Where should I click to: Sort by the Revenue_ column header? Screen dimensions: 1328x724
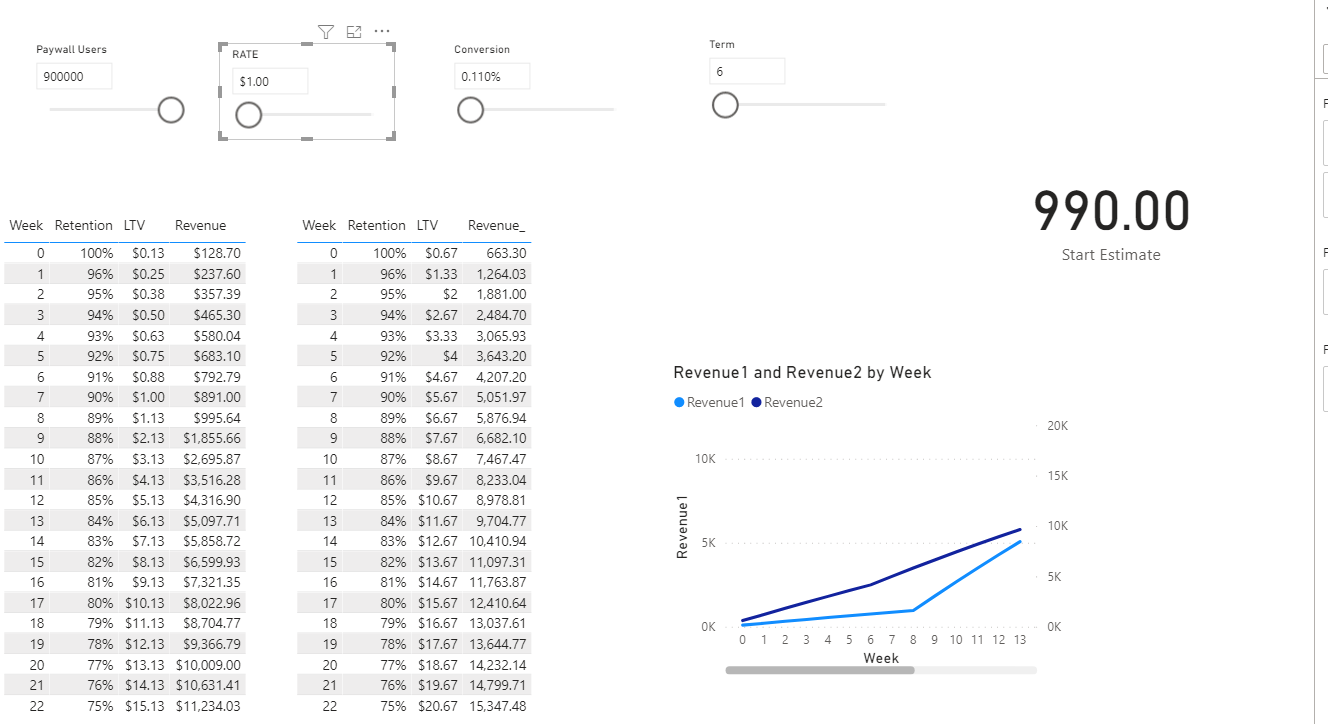(x=497, y=226)
